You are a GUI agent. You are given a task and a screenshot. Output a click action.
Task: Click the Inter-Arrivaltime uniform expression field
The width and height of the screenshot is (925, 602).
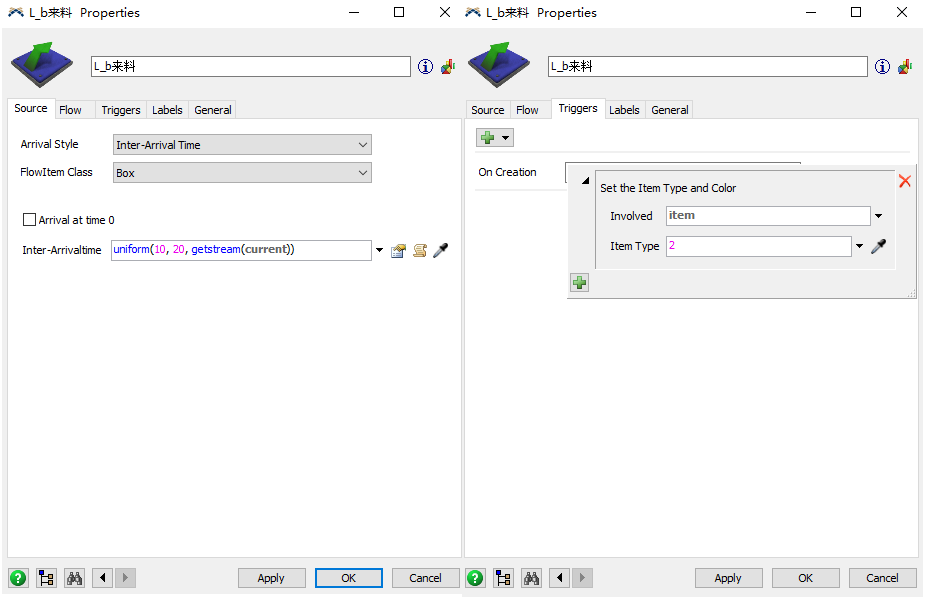(x=241, y=250)
